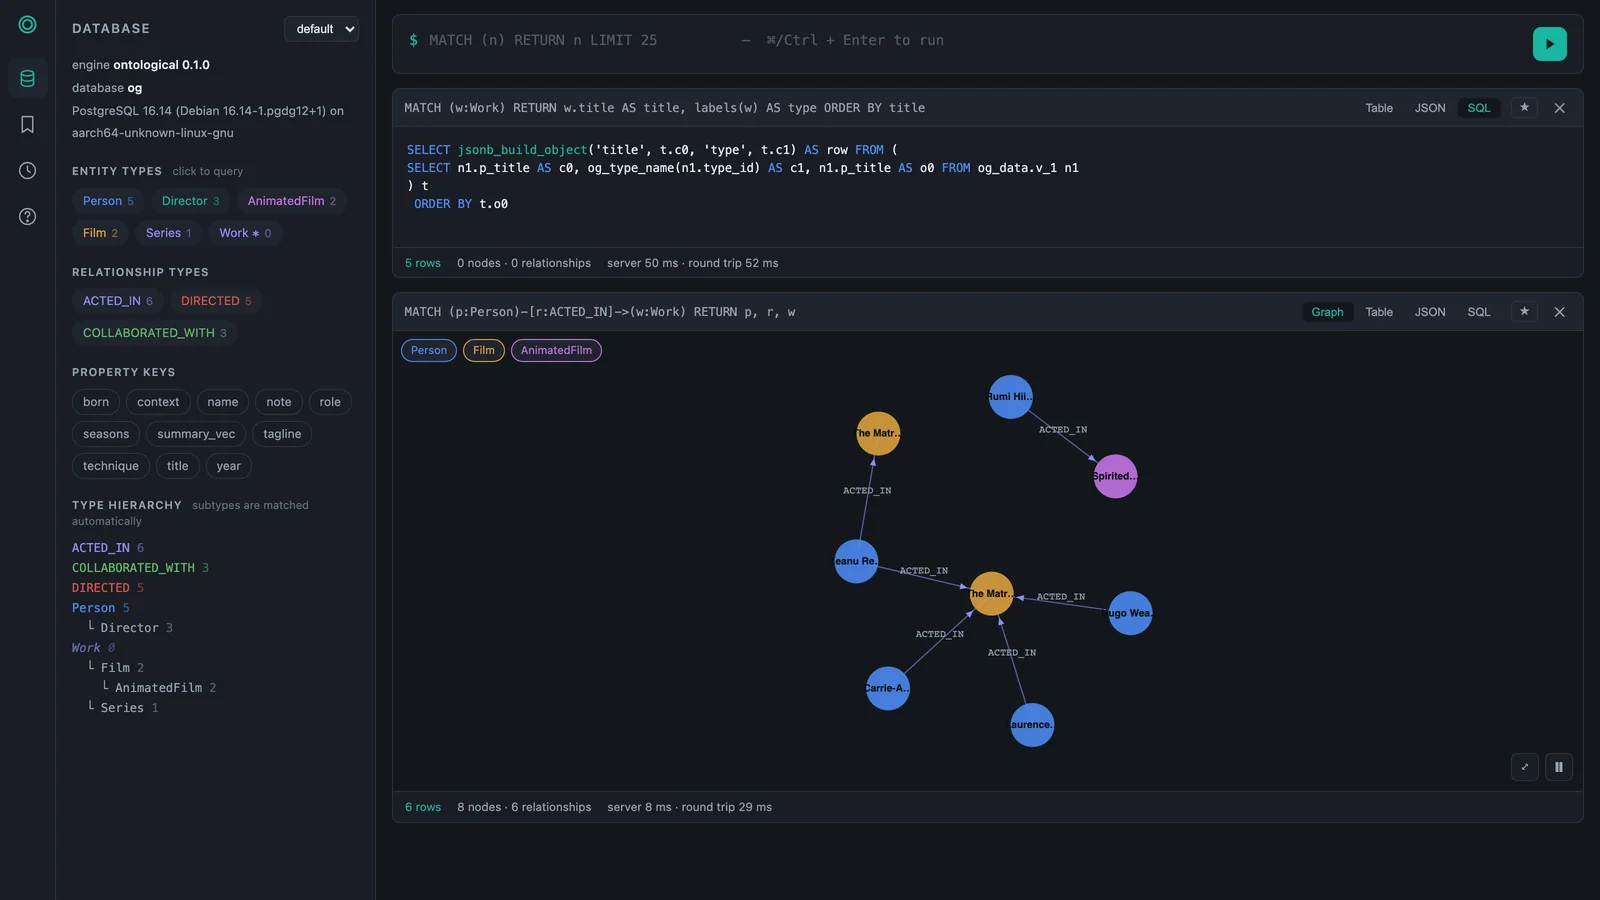Click Person in type hierarchy
Screen dimensions: 1600x900
[x=94, y=608]
